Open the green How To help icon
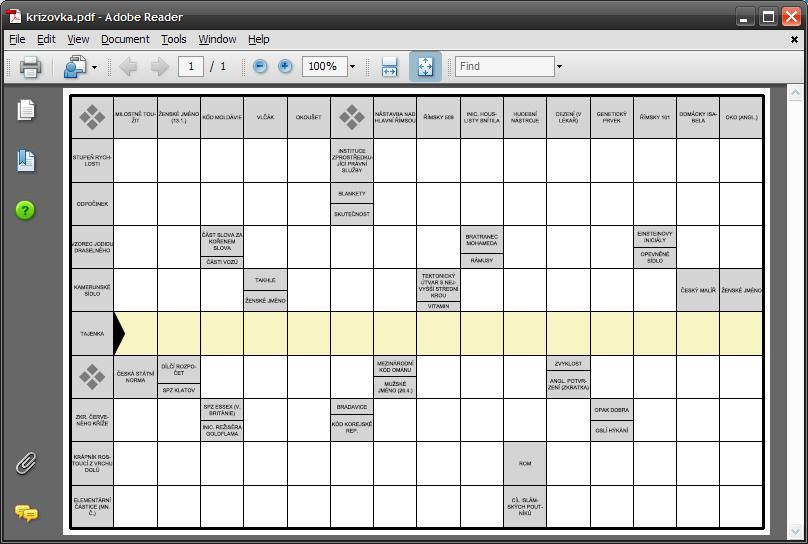This screenshot has width=808, height=544. click(25, 210)
